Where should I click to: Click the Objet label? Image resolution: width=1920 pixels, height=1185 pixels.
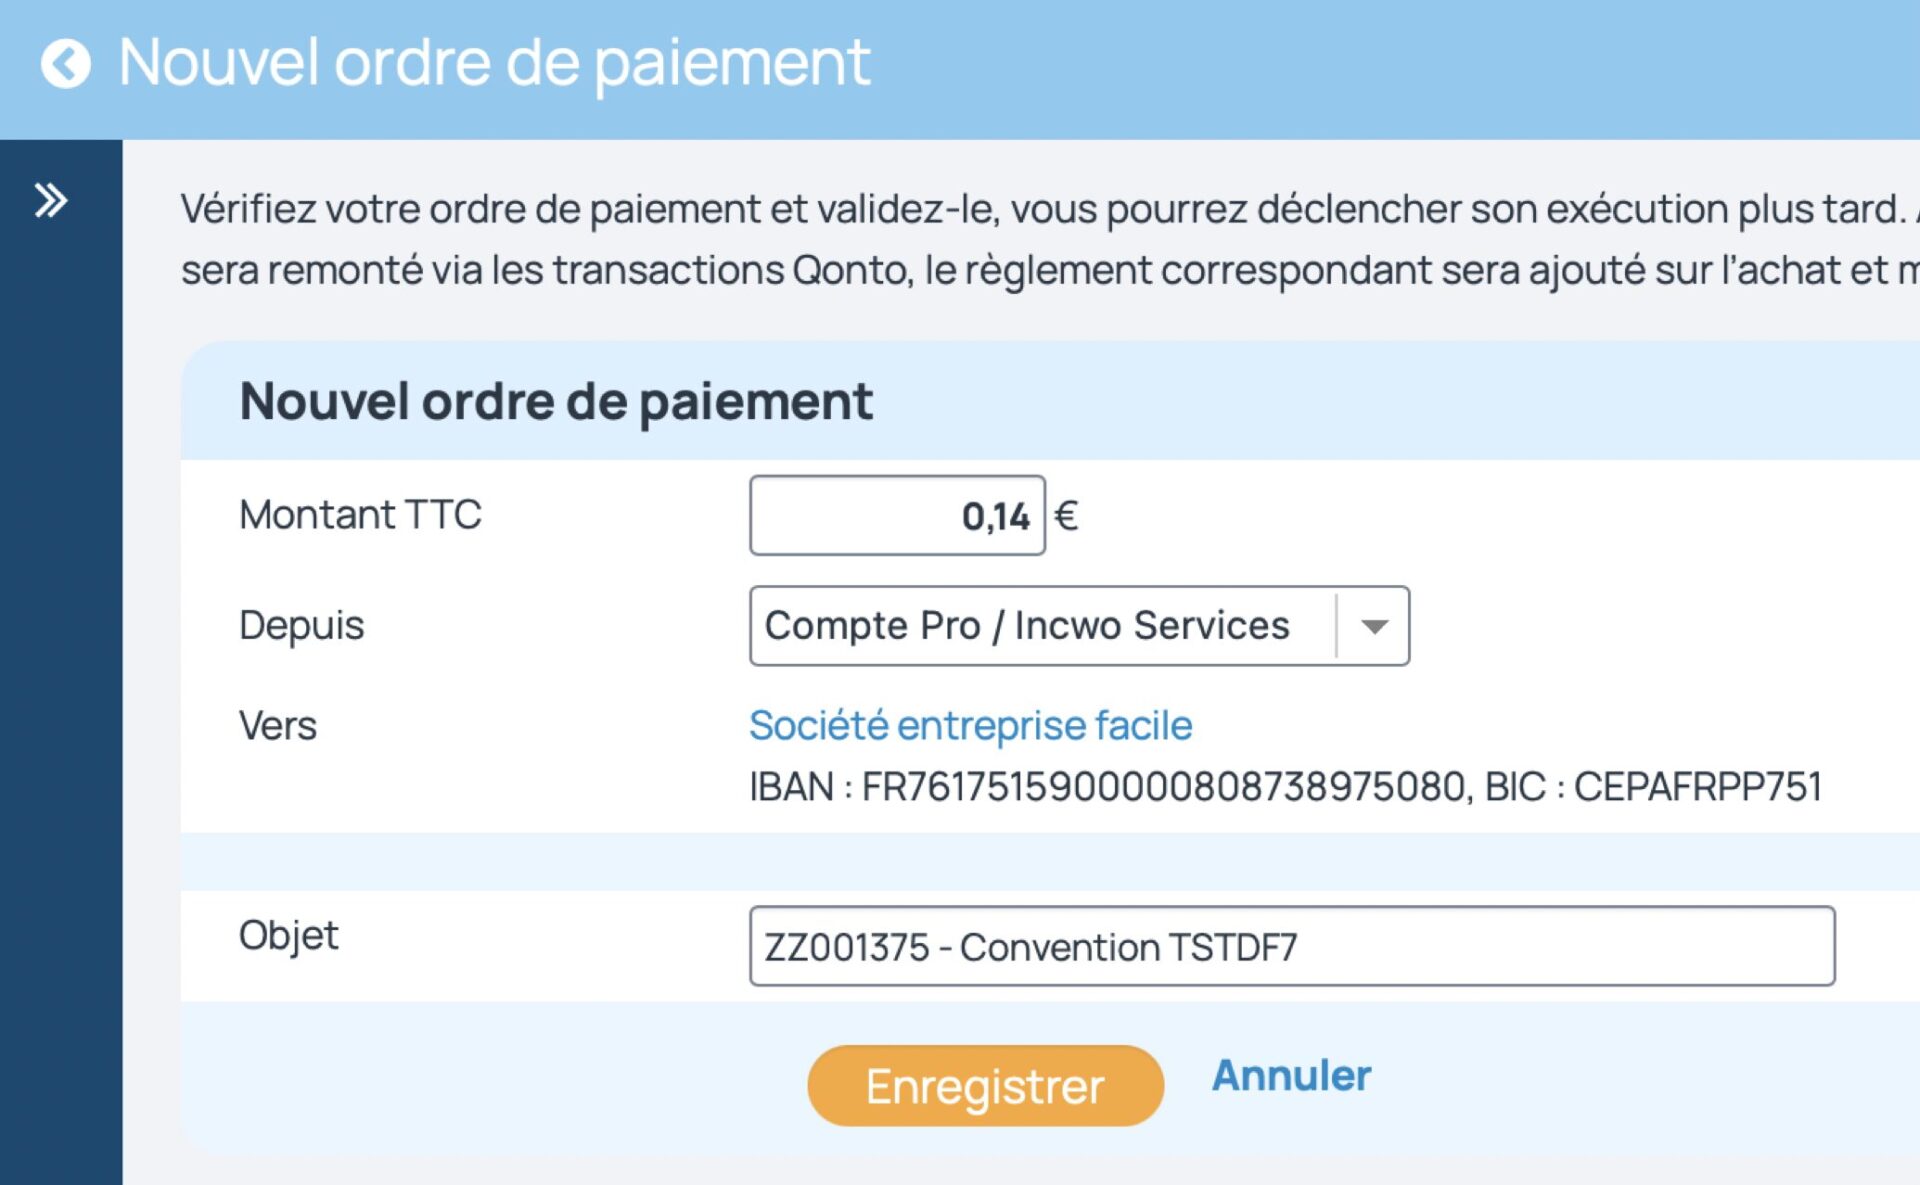[288, 936]
